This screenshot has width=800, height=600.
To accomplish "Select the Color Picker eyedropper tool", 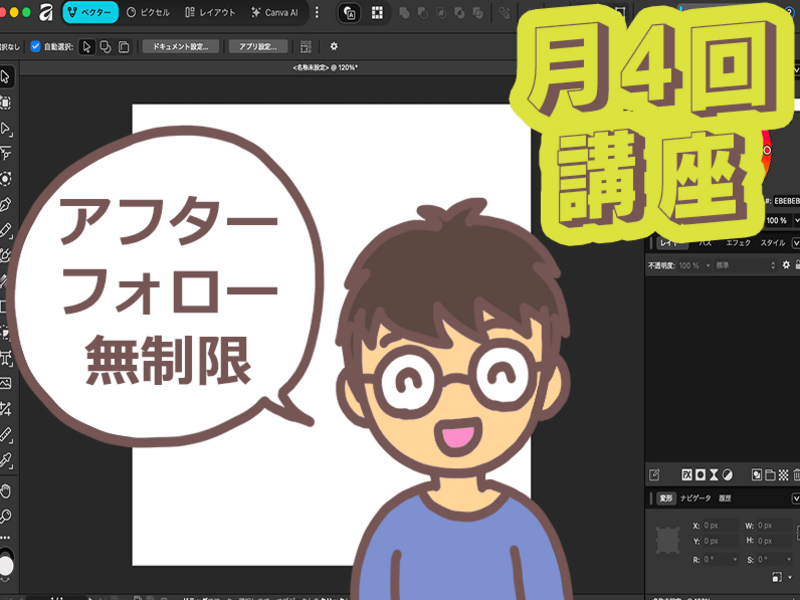I will (x=6, y=460).
